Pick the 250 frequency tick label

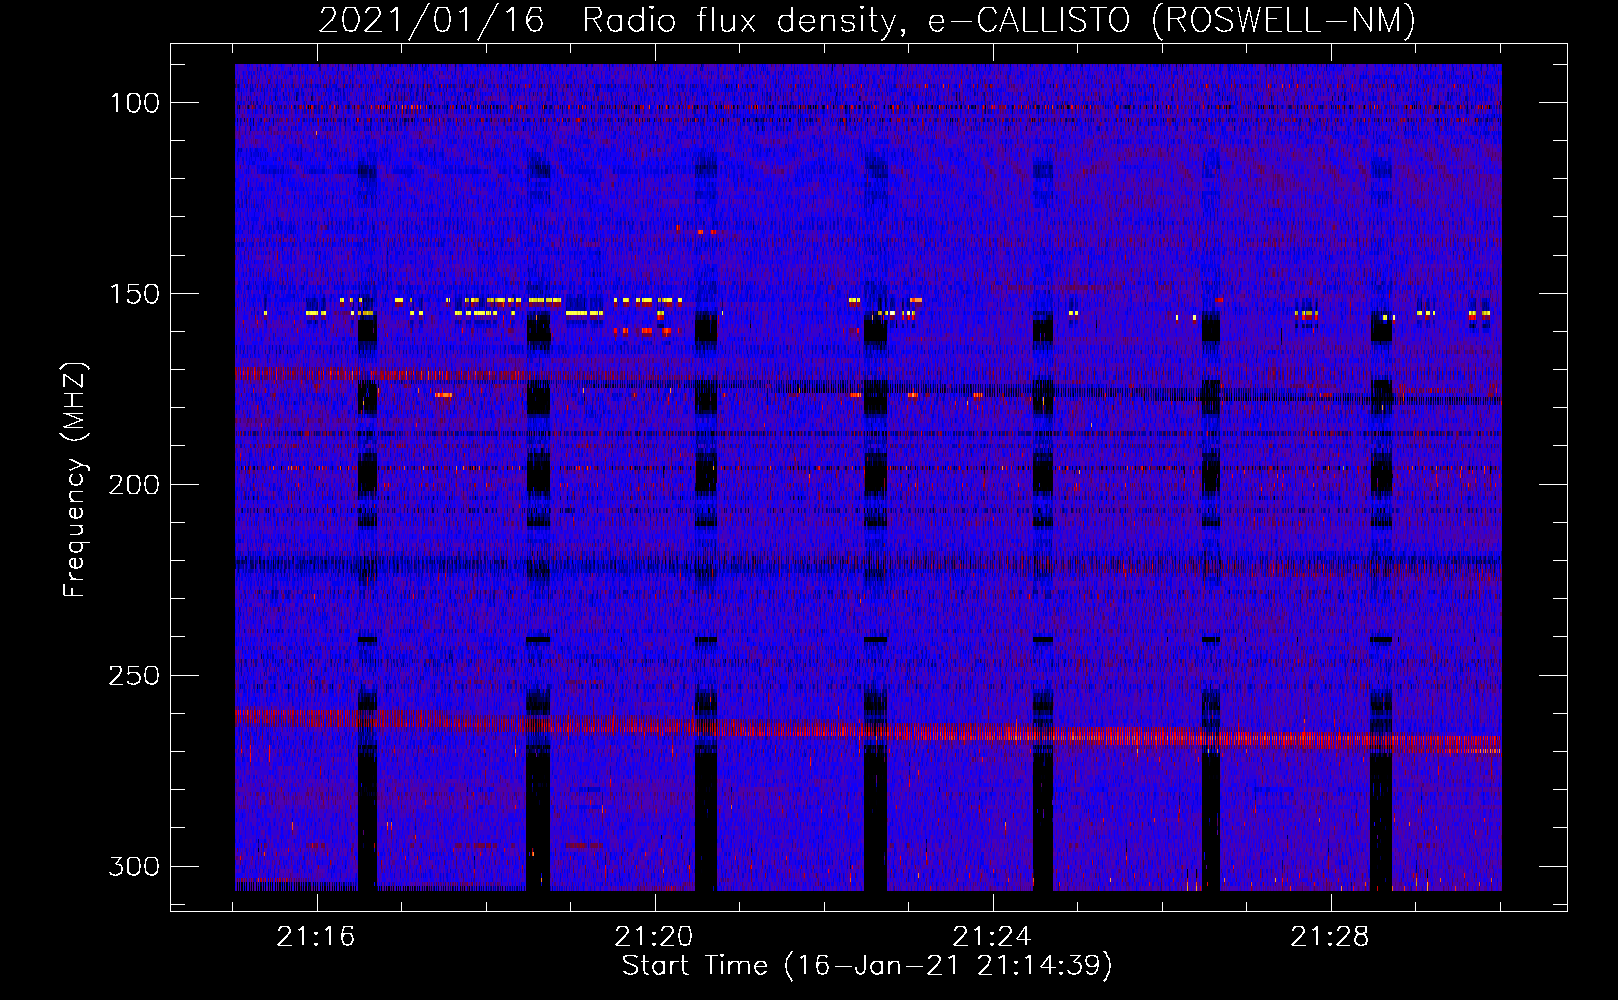134,676
